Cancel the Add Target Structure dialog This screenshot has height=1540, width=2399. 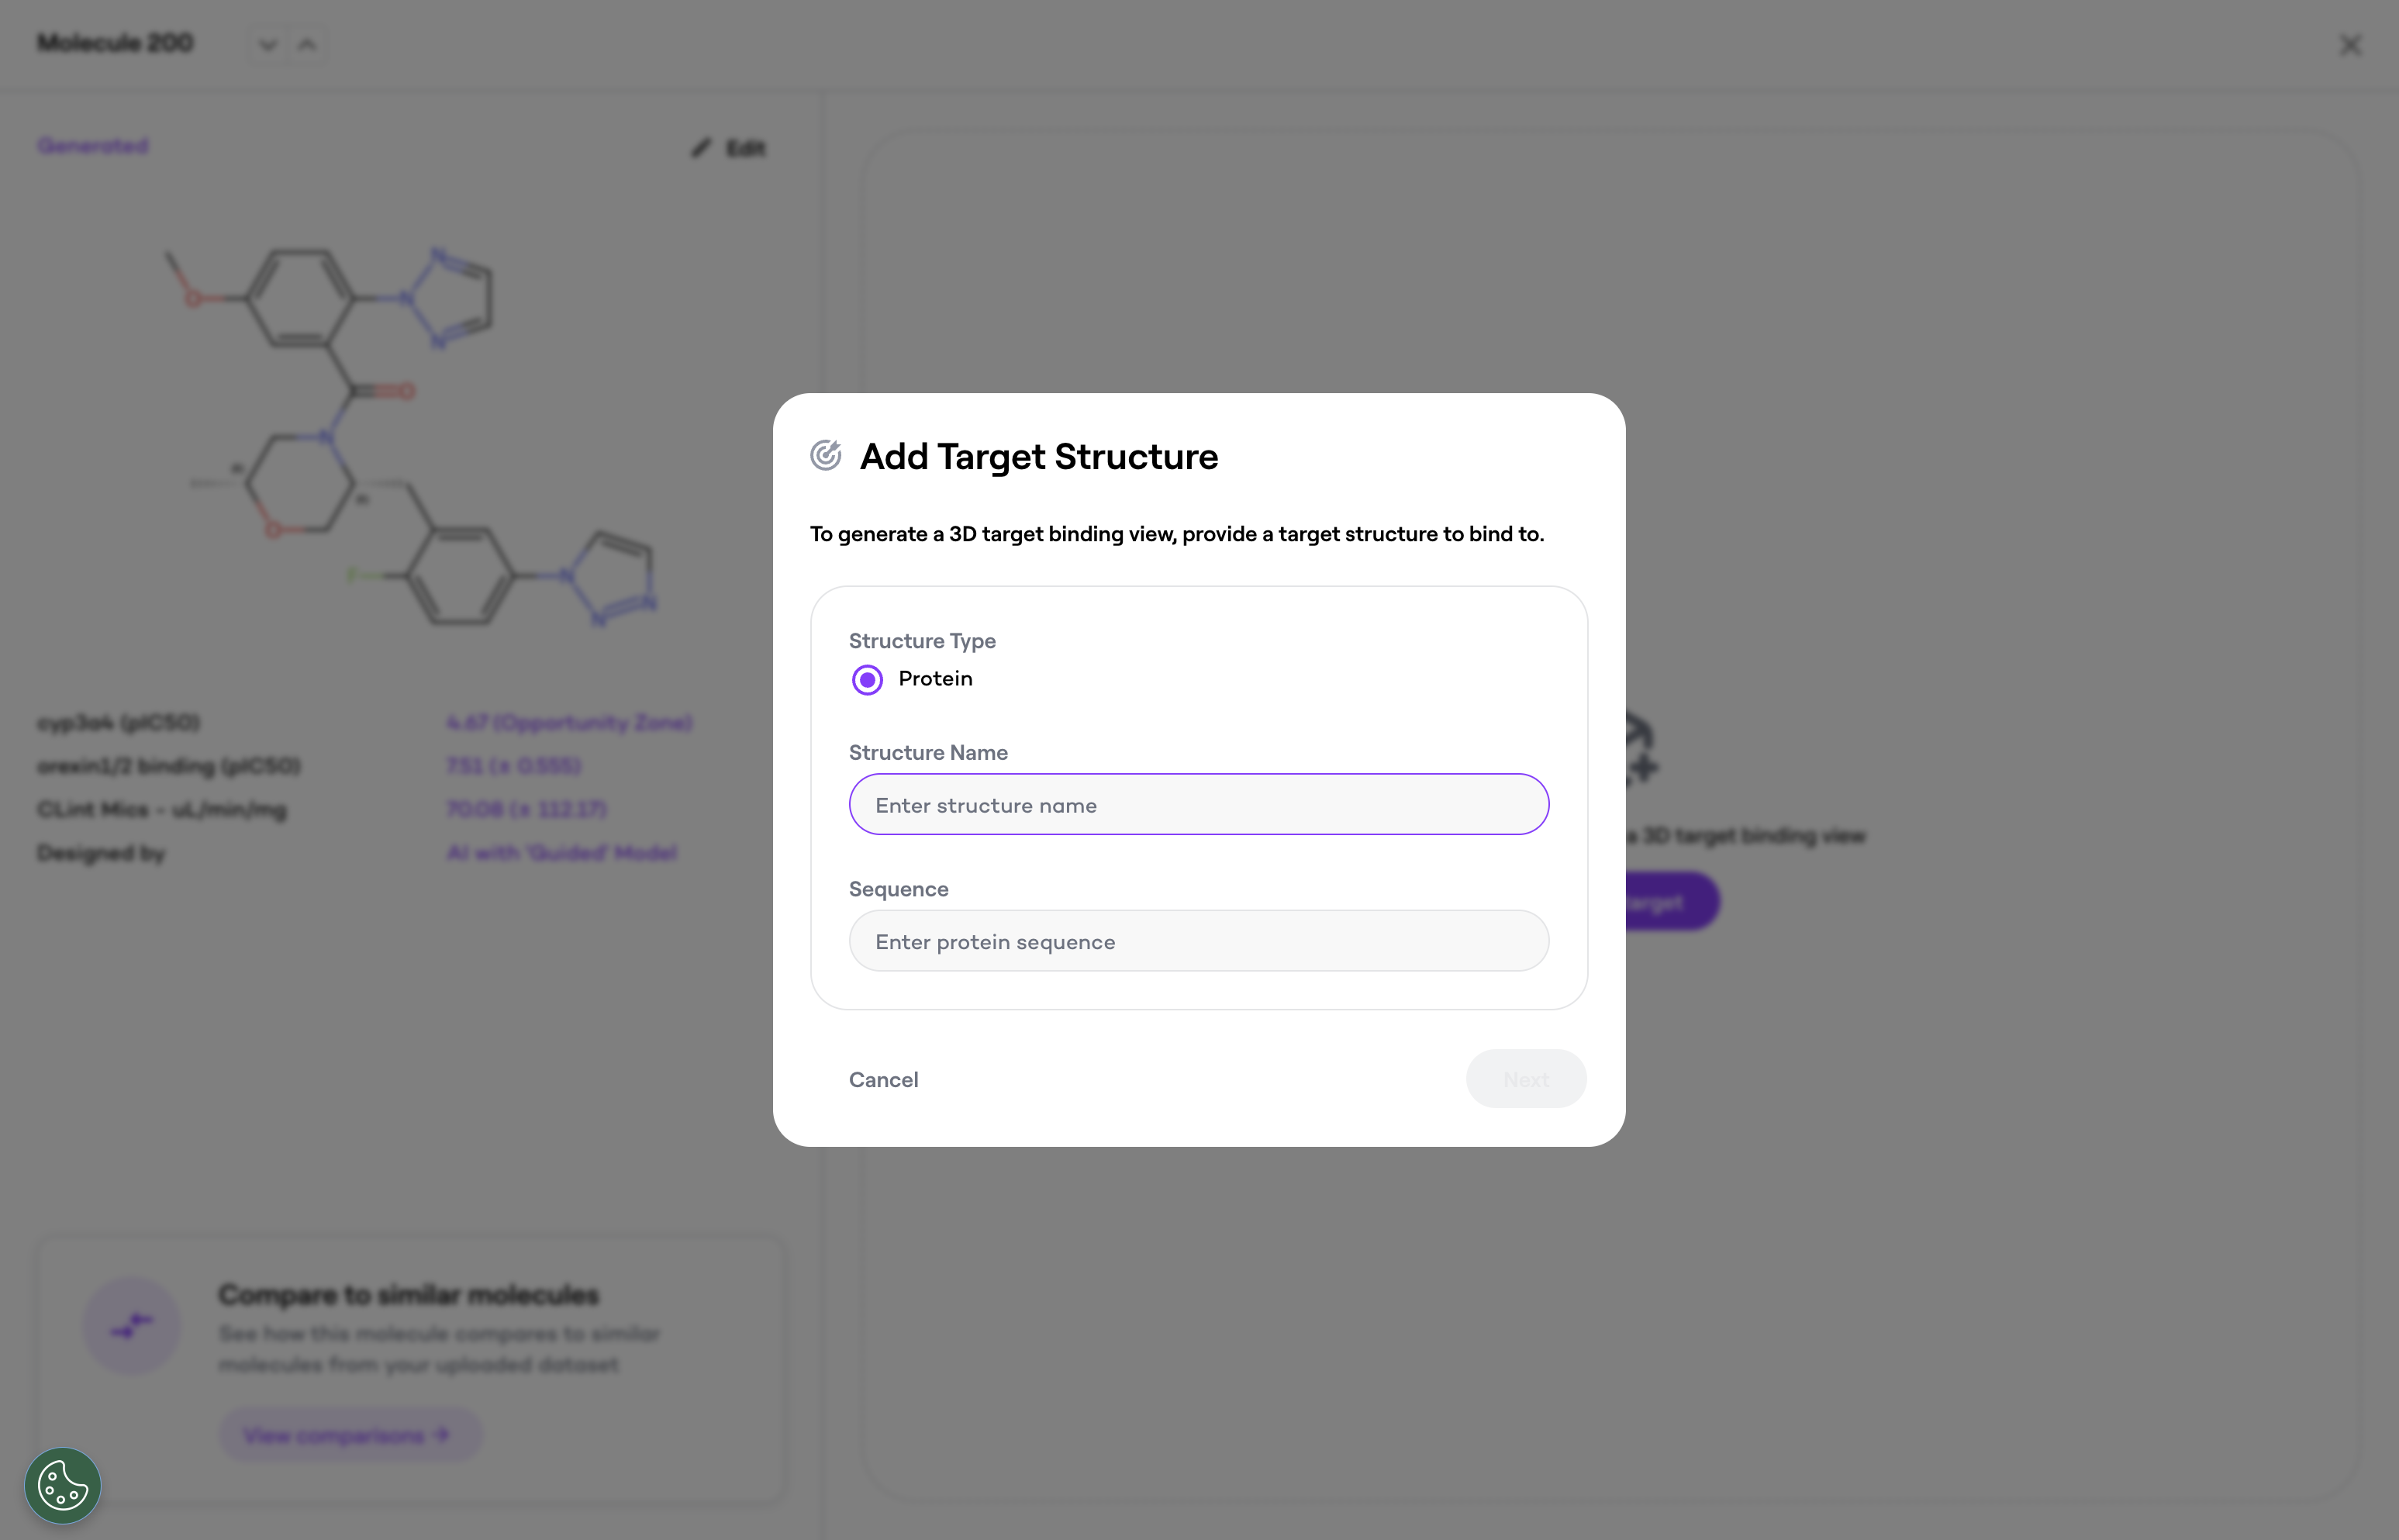point(883,1079)
